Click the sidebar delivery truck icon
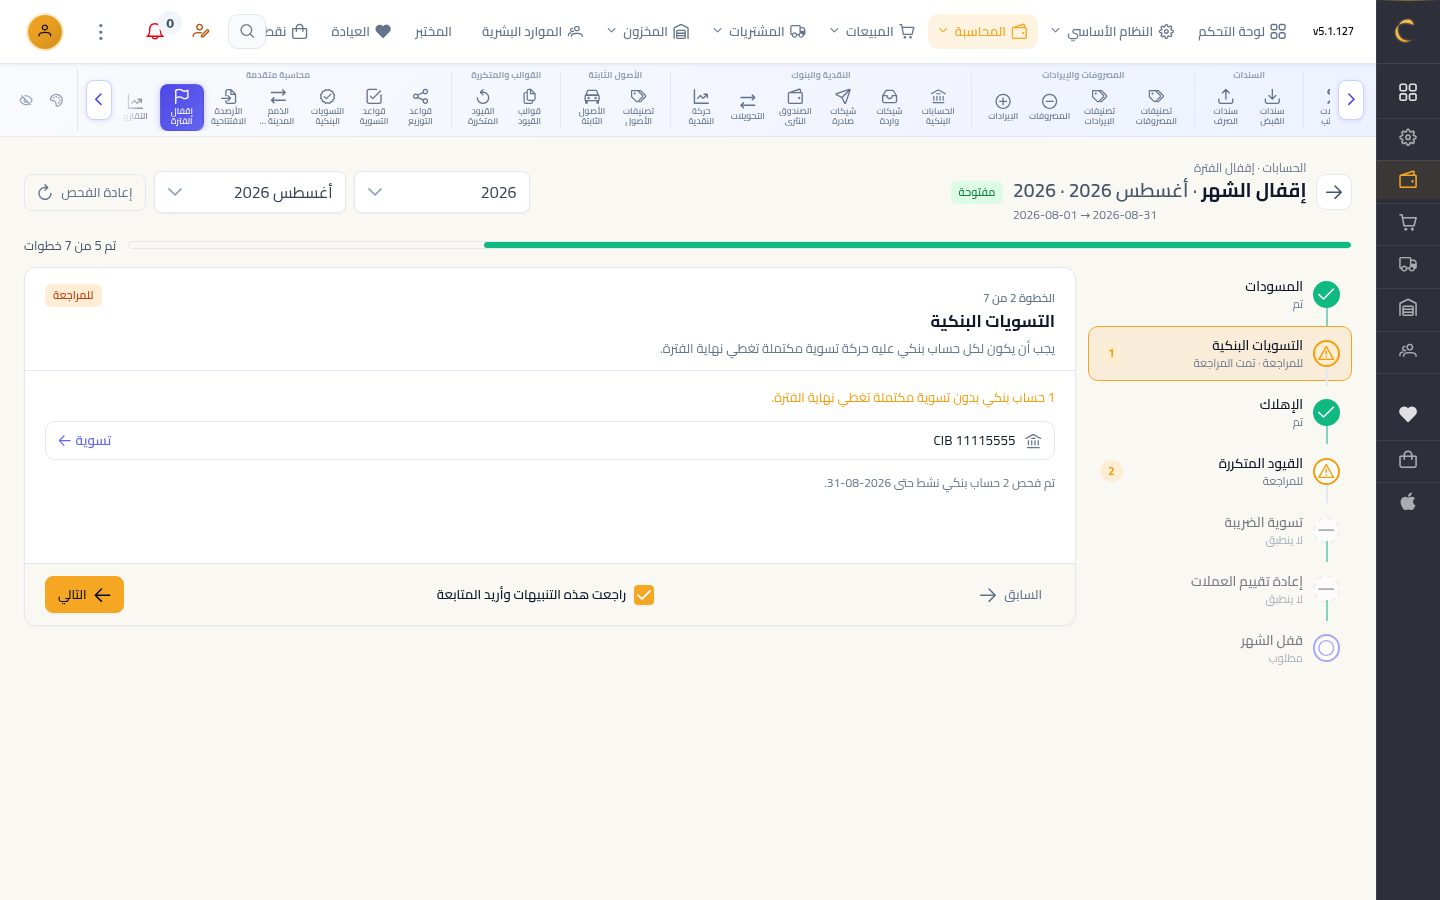The image size is (1440, 900). point(1408,265)
